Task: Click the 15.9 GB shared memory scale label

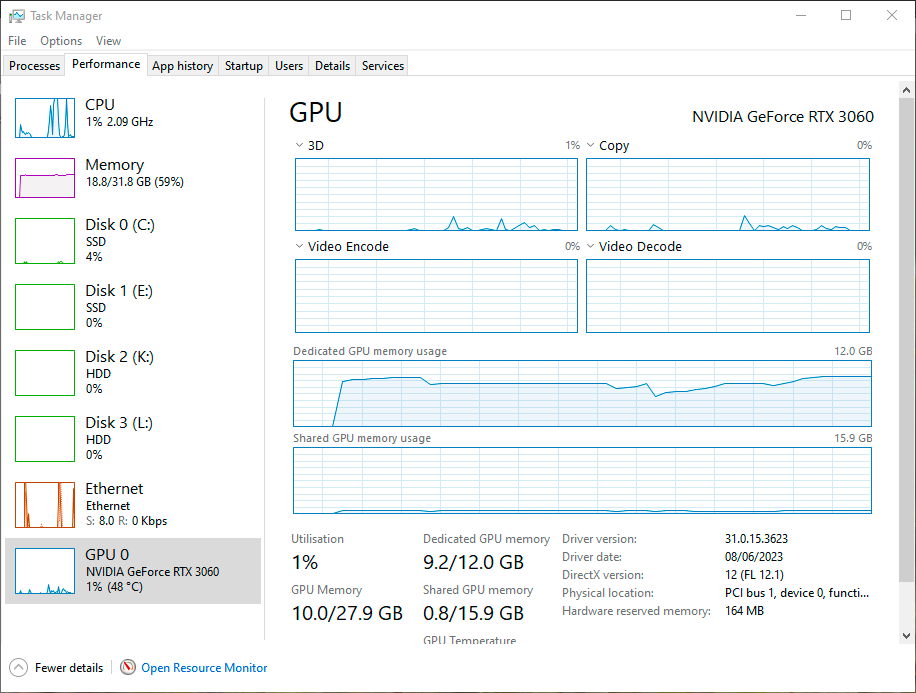Action: point(853,438)
